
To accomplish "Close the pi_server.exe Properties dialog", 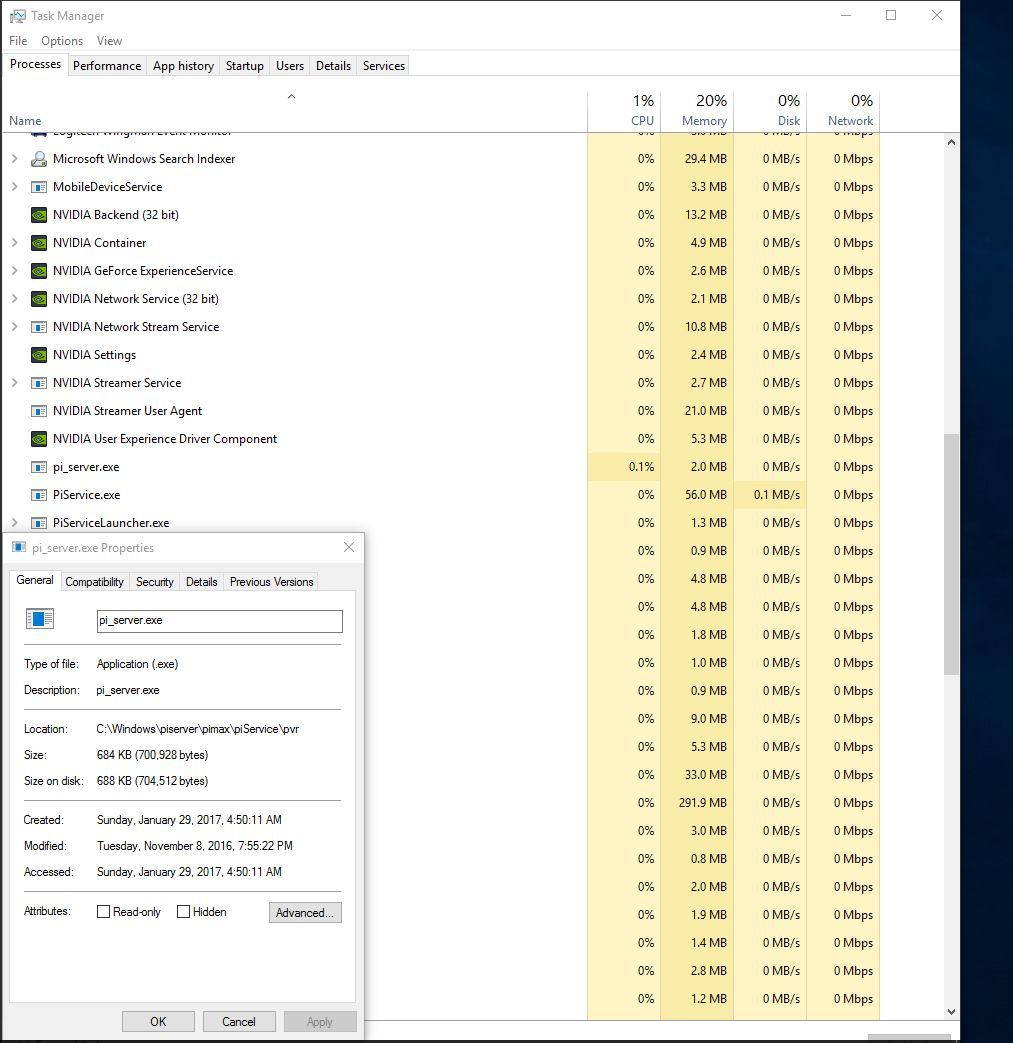I will pos(349,547).
